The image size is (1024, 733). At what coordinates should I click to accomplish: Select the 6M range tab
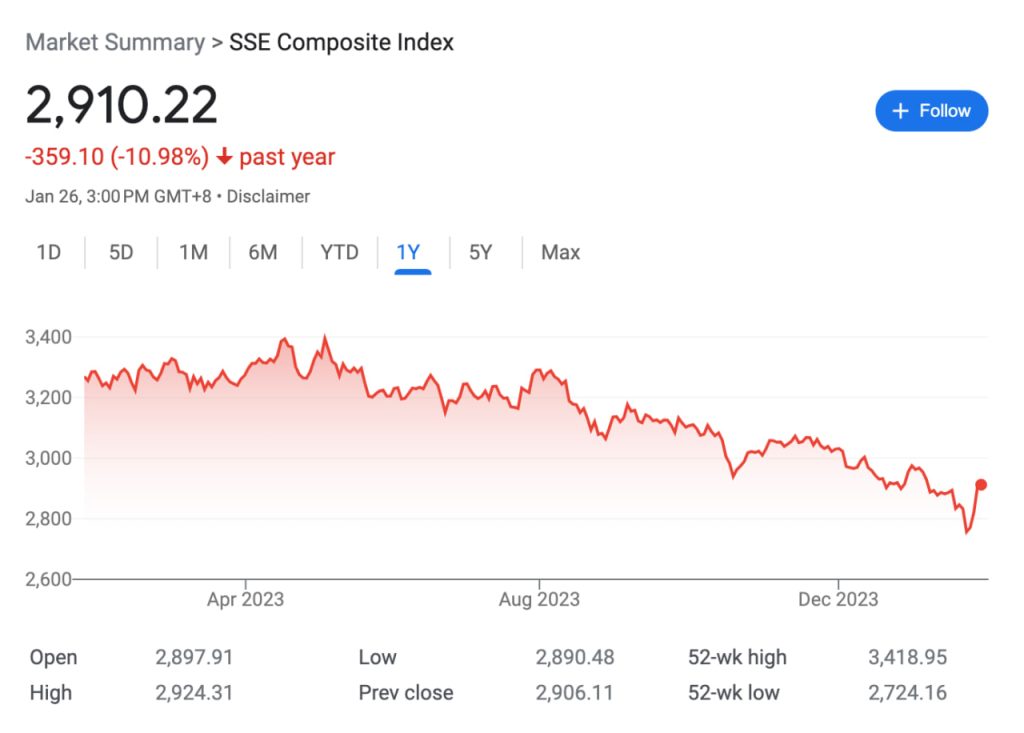coord(263,252)
